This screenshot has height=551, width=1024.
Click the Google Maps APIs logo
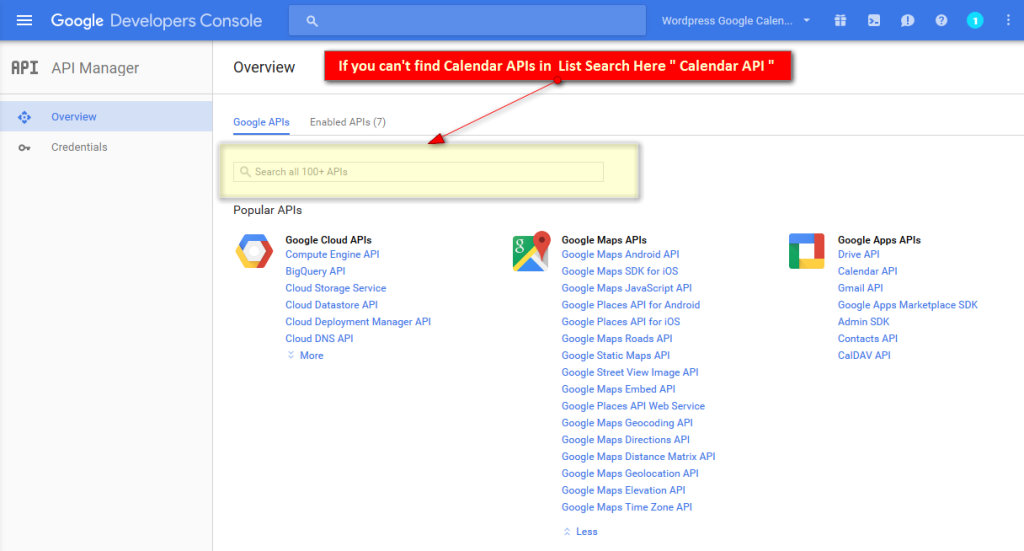pos(531,251)
